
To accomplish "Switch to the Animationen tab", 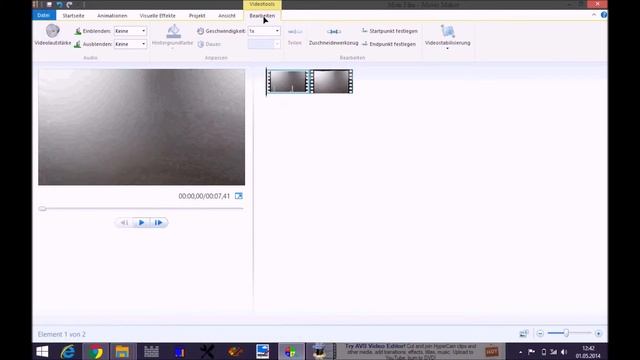I will pyautogui.click(x=112, y=16).
